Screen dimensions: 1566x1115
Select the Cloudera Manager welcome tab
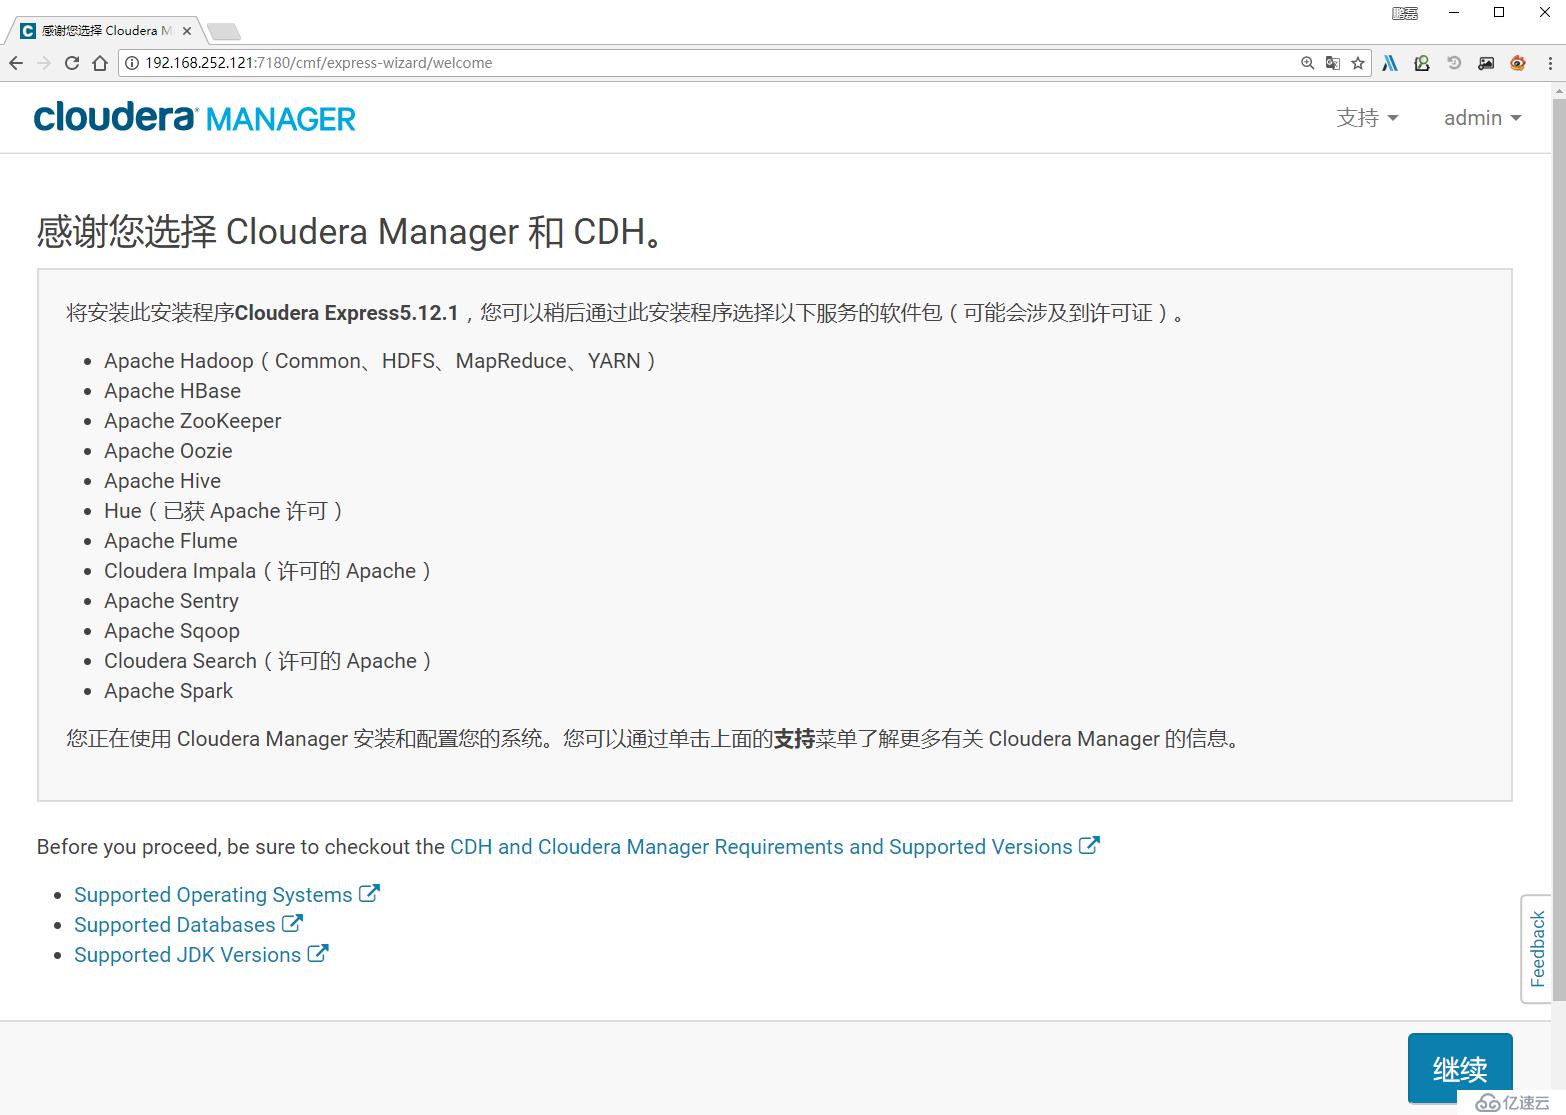[106, 31]
